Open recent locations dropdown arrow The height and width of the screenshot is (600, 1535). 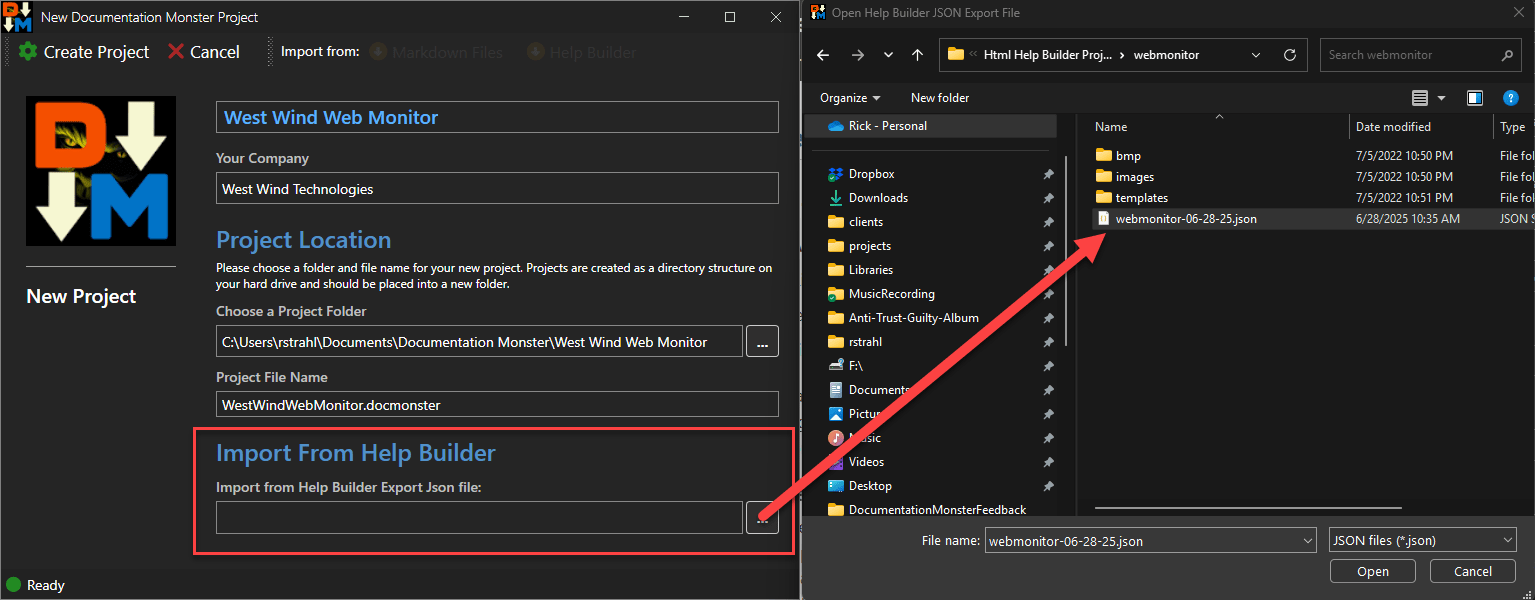888,55
